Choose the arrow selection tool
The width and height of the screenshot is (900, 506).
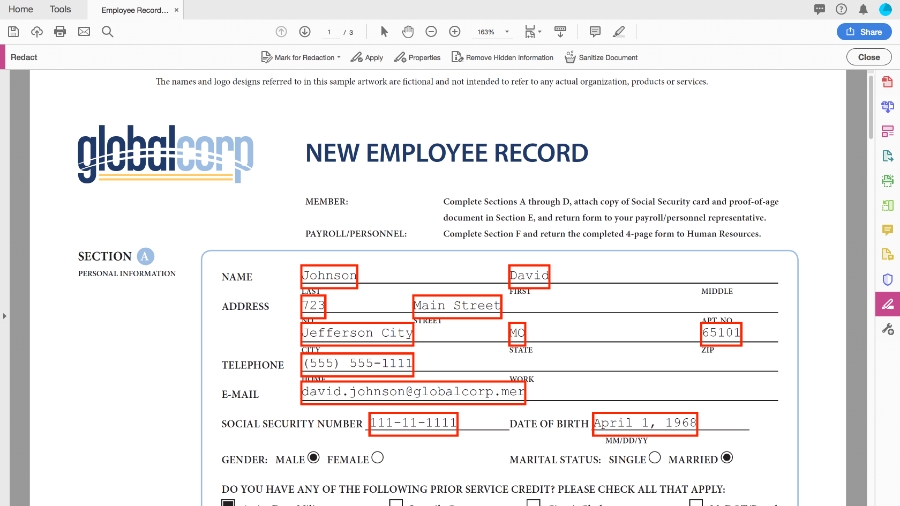pos(384,32)
